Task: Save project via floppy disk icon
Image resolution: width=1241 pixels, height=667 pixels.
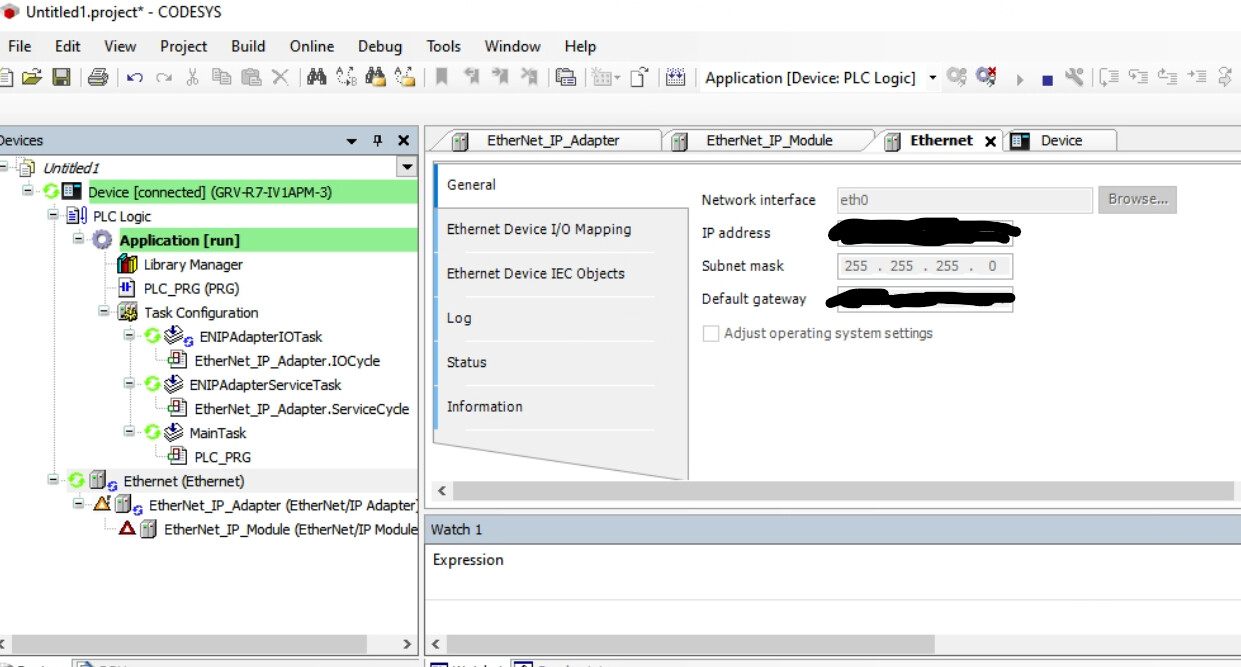Action: (61, 77)
